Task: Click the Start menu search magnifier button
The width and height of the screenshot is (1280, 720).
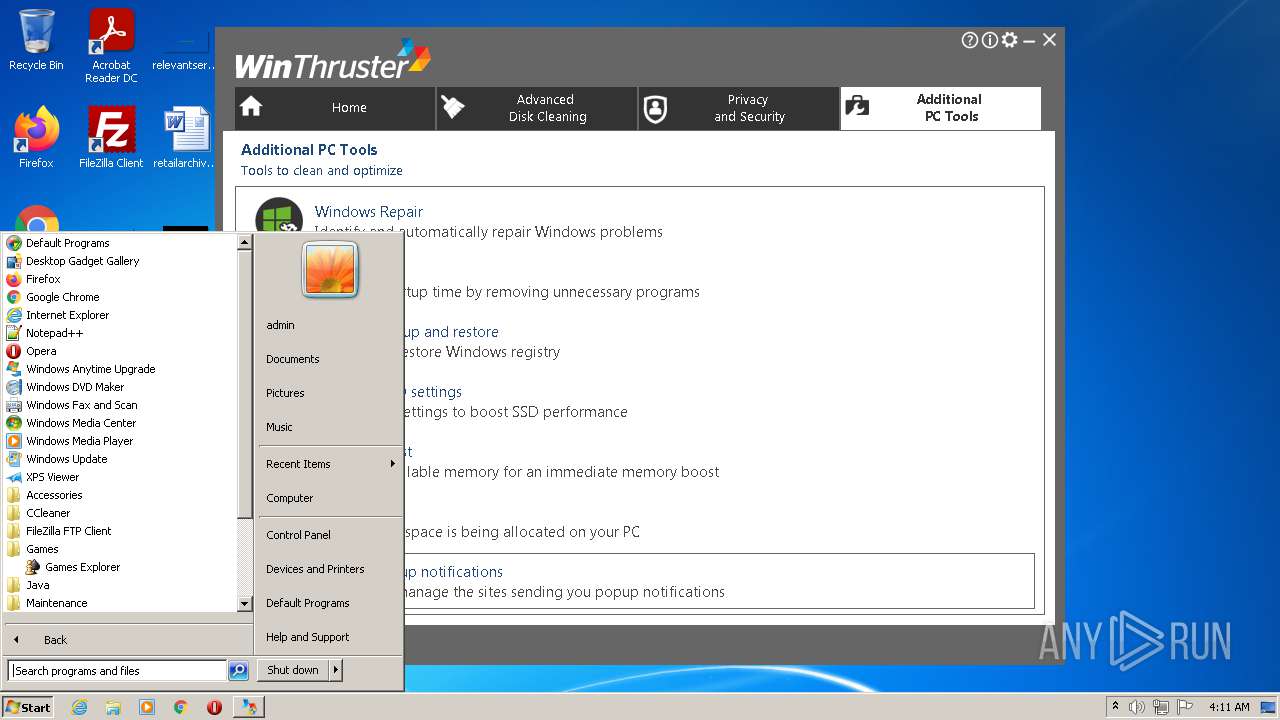Action: coord(238,671)
